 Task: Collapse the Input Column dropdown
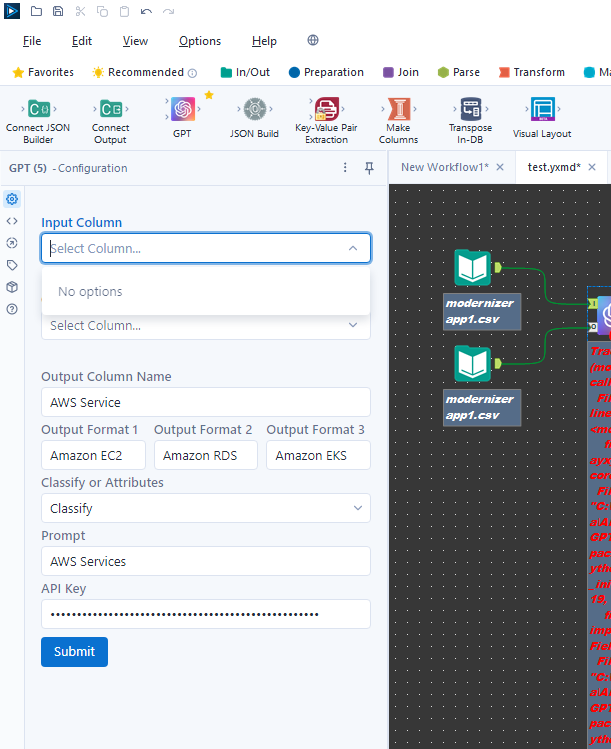(353, 248)
